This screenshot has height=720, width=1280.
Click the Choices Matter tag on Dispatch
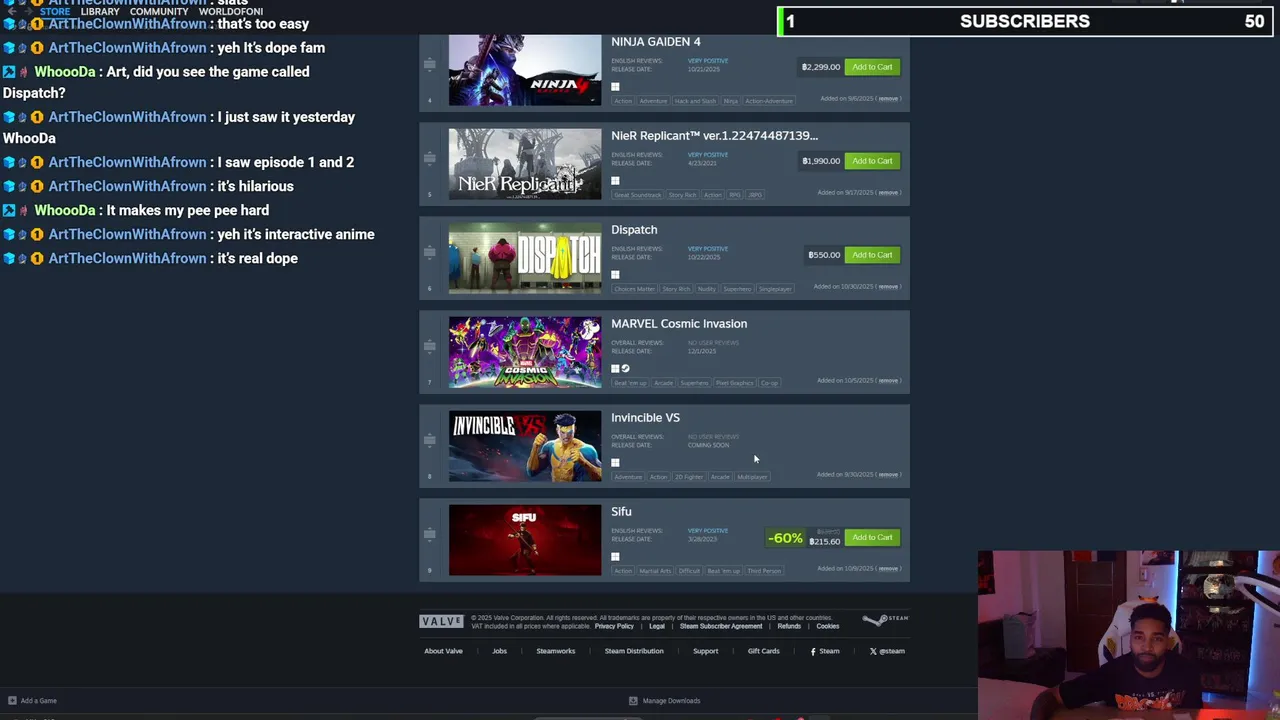tap(635, 289)
